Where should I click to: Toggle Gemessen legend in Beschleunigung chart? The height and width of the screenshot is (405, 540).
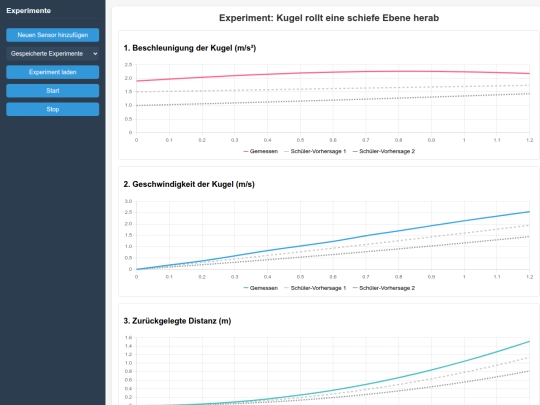[x=260, y=151]
